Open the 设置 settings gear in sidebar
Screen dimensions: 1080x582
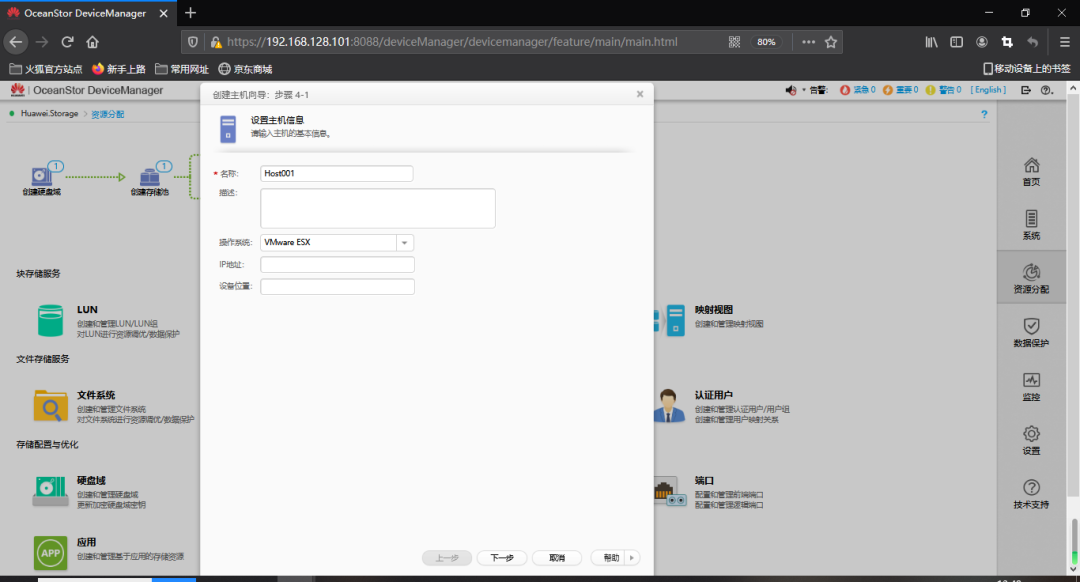click(x=1031, y=434)
